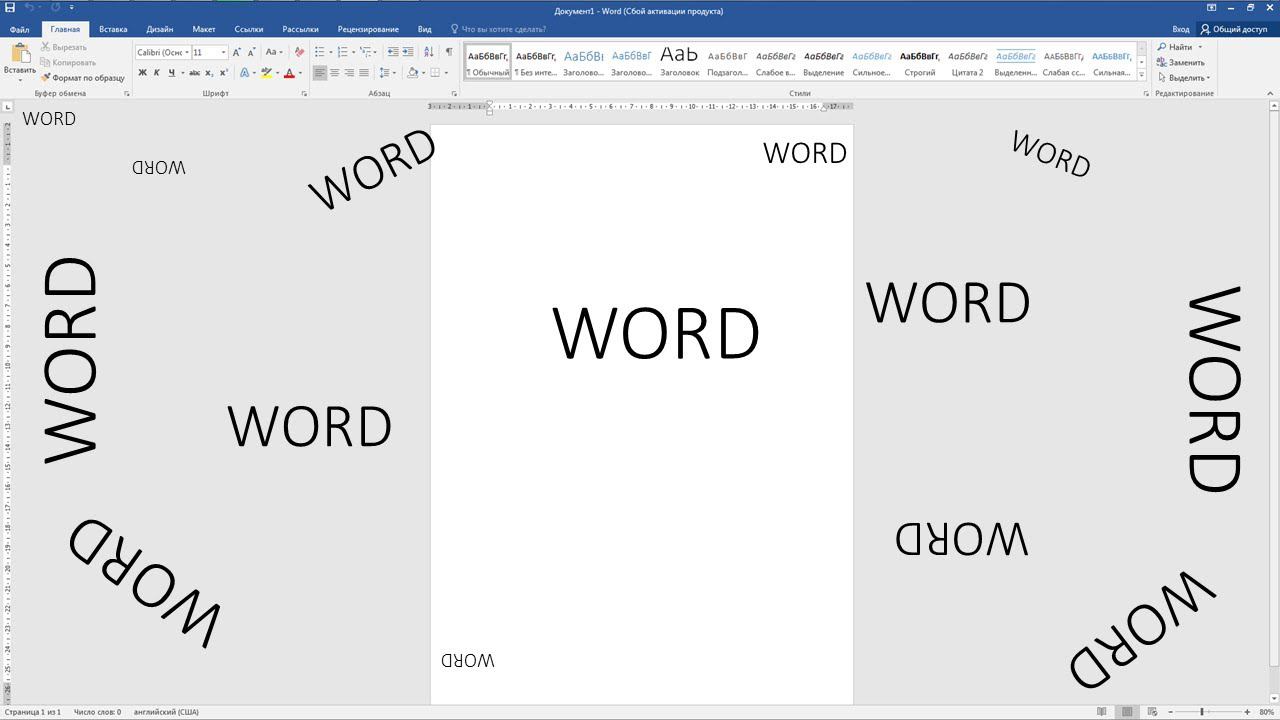Justify the paragraph text
1280x720 pixels.
point(364,73)
